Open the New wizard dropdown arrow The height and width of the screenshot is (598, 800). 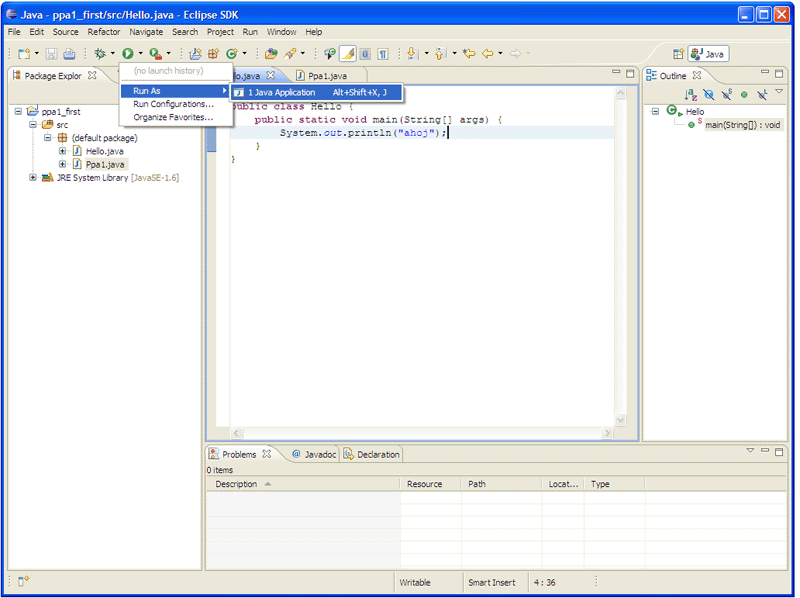click(x=37, y=54)
